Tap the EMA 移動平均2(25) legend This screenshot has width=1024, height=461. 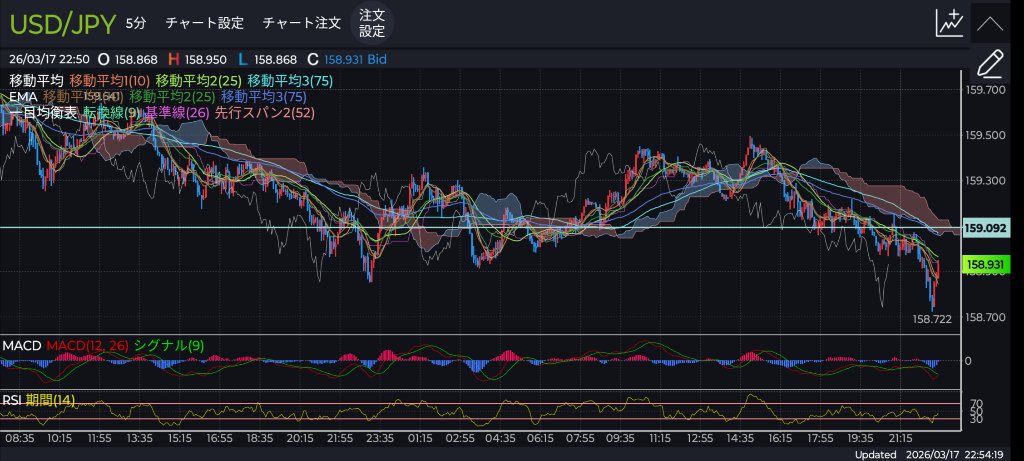point(172,97)
